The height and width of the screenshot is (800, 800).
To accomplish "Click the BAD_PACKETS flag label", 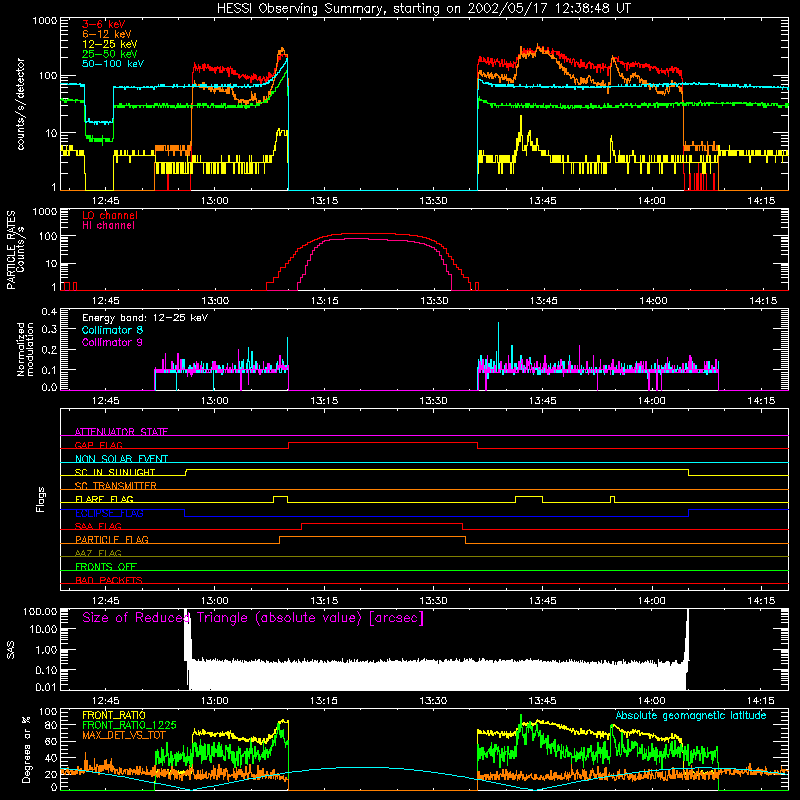I will pos(109,580).
